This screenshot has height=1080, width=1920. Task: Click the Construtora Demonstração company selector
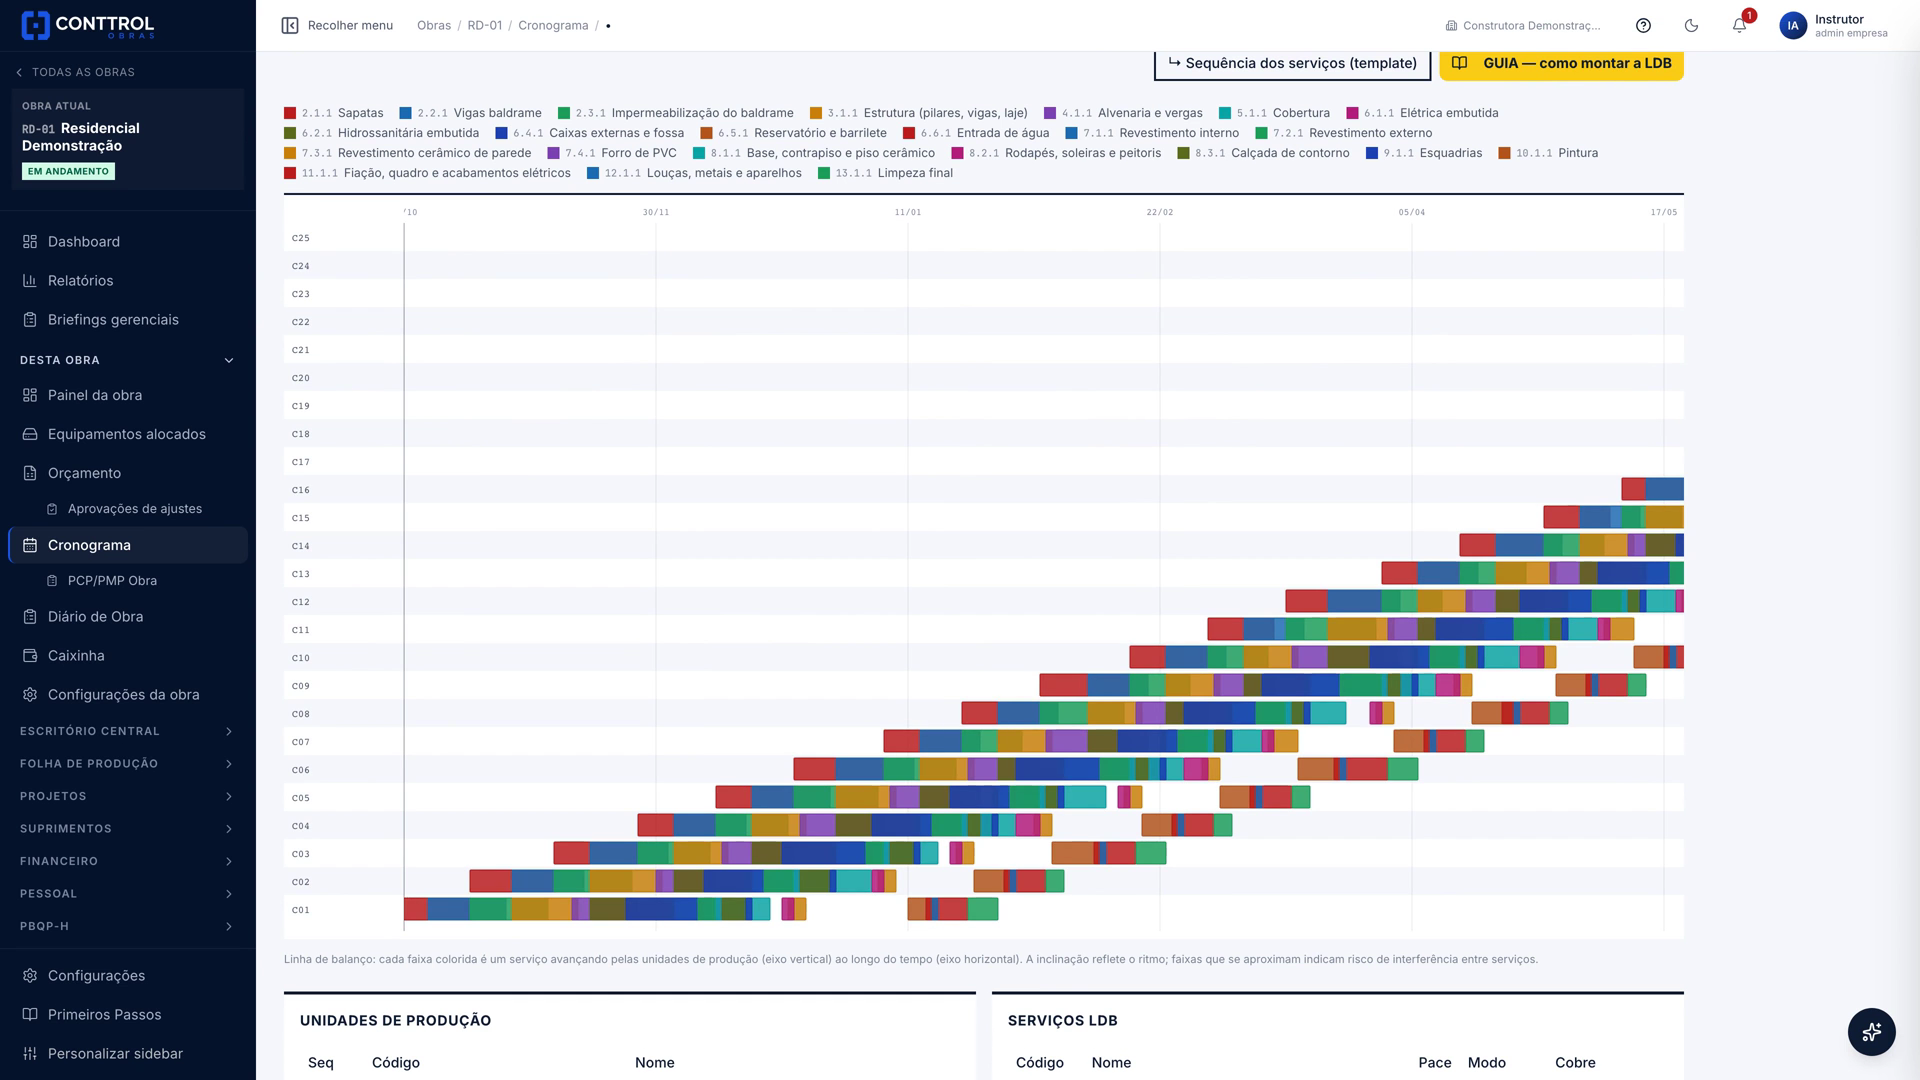point(1523,26)
